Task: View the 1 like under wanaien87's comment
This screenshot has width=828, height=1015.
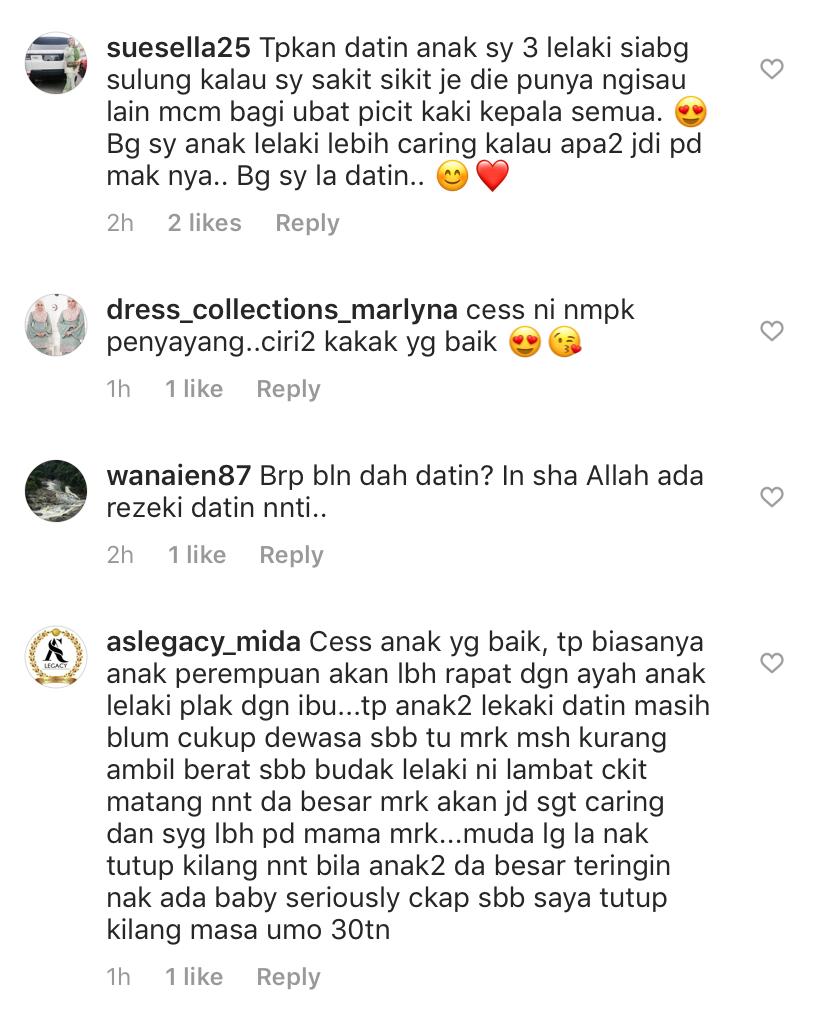Action: point(197,555)
